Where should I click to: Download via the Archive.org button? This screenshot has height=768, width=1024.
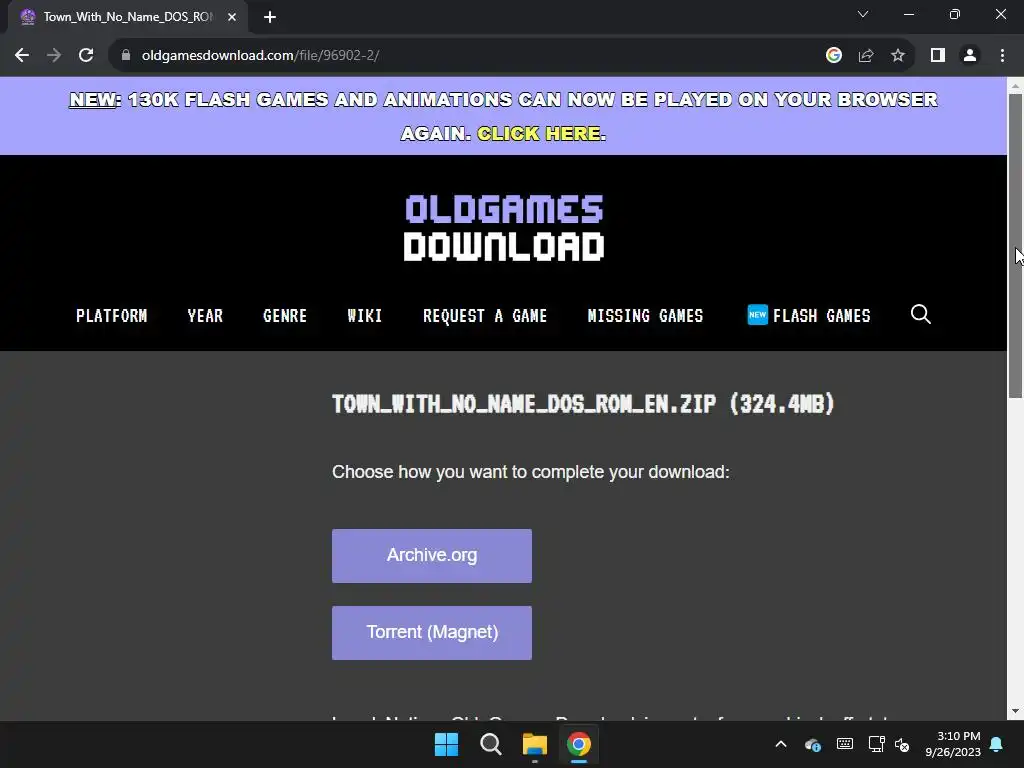coord(432,556)
